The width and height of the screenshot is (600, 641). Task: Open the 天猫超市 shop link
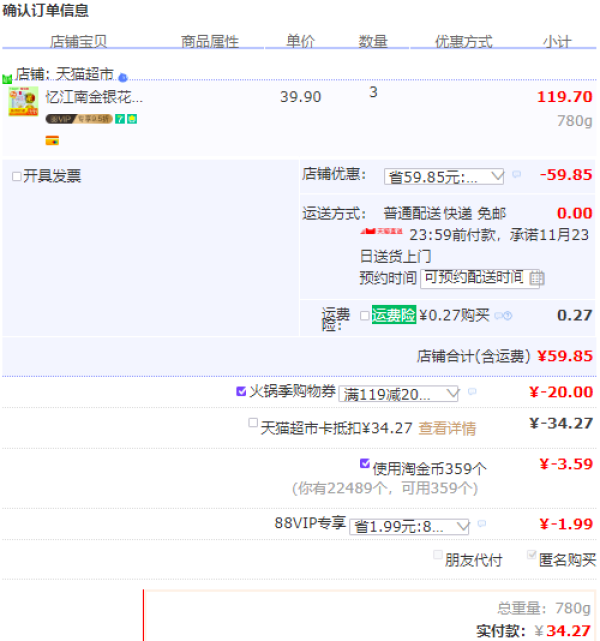85,74
